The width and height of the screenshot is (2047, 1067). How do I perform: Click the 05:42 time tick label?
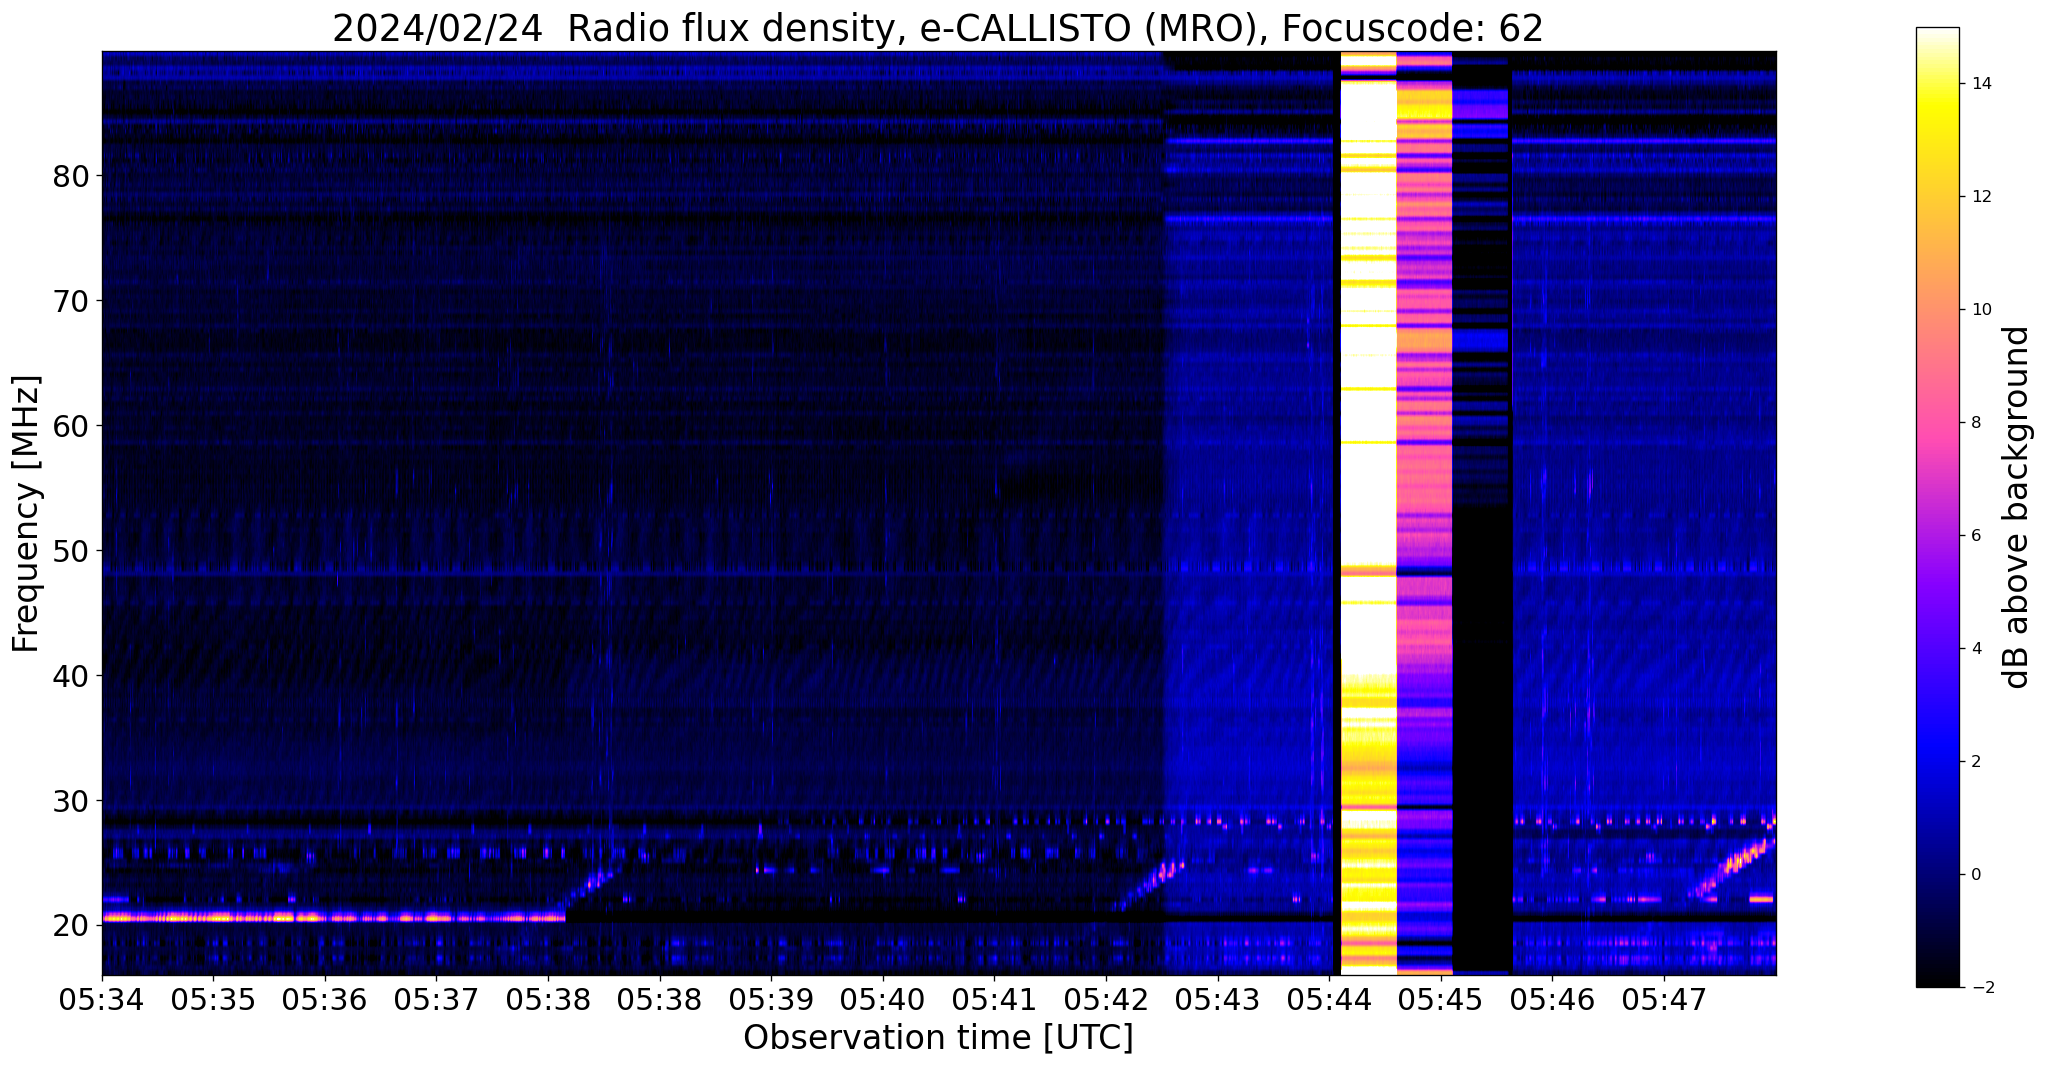click(x=1106, y=999)
